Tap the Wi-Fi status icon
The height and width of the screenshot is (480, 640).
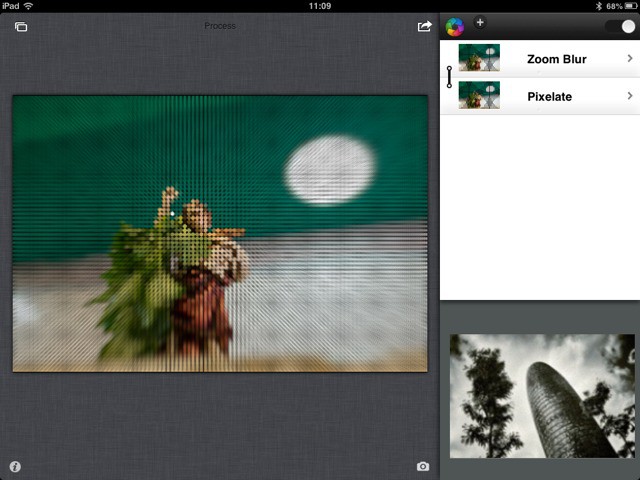pos(28,6)
